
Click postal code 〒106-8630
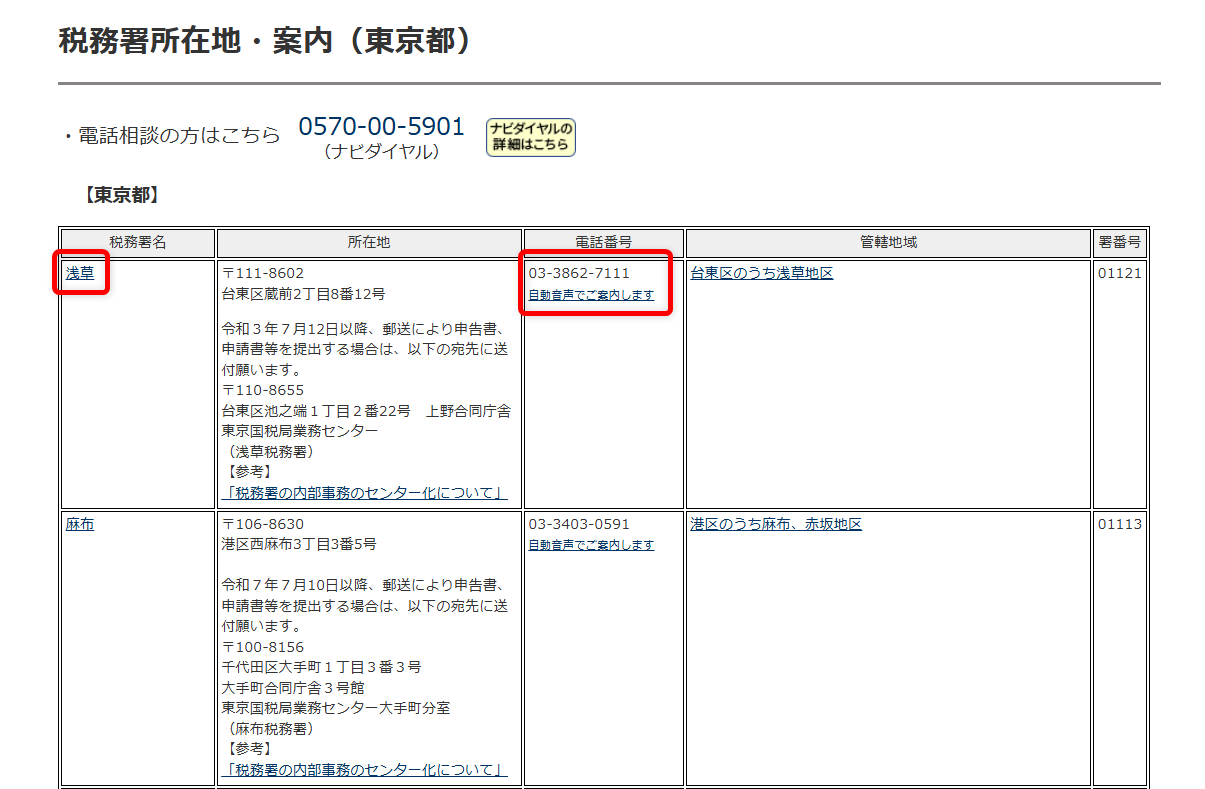263,524
